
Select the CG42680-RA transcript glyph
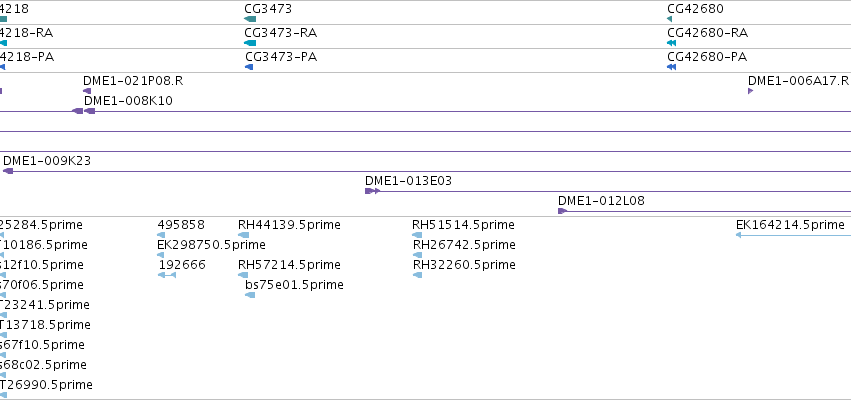tap(671, 43)
